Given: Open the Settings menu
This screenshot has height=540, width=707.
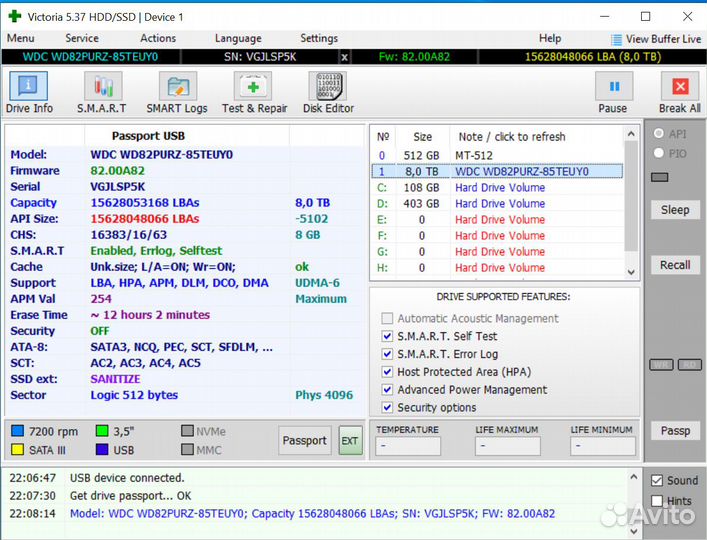Looking at the screenshot, I should (319, 38).
